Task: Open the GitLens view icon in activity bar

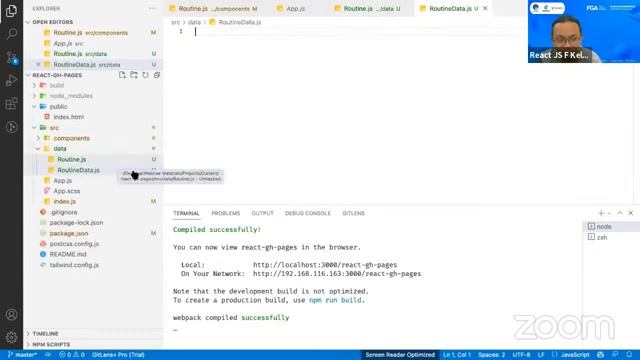Action: click(11, 127)
